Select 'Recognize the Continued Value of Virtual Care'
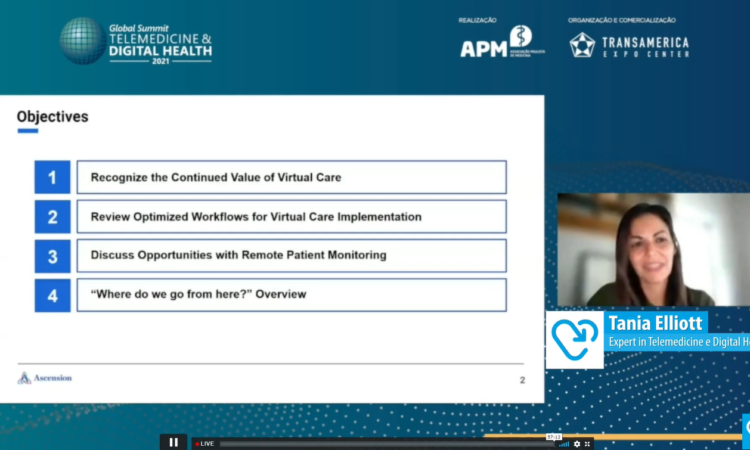The image size is (750, 450). (291, 177)
